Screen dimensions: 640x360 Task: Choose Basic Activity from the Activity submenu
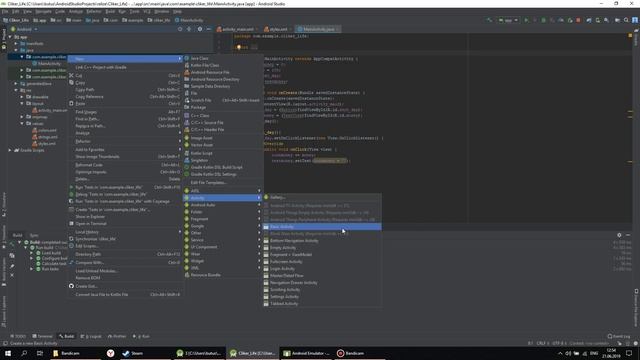[322, 227]
